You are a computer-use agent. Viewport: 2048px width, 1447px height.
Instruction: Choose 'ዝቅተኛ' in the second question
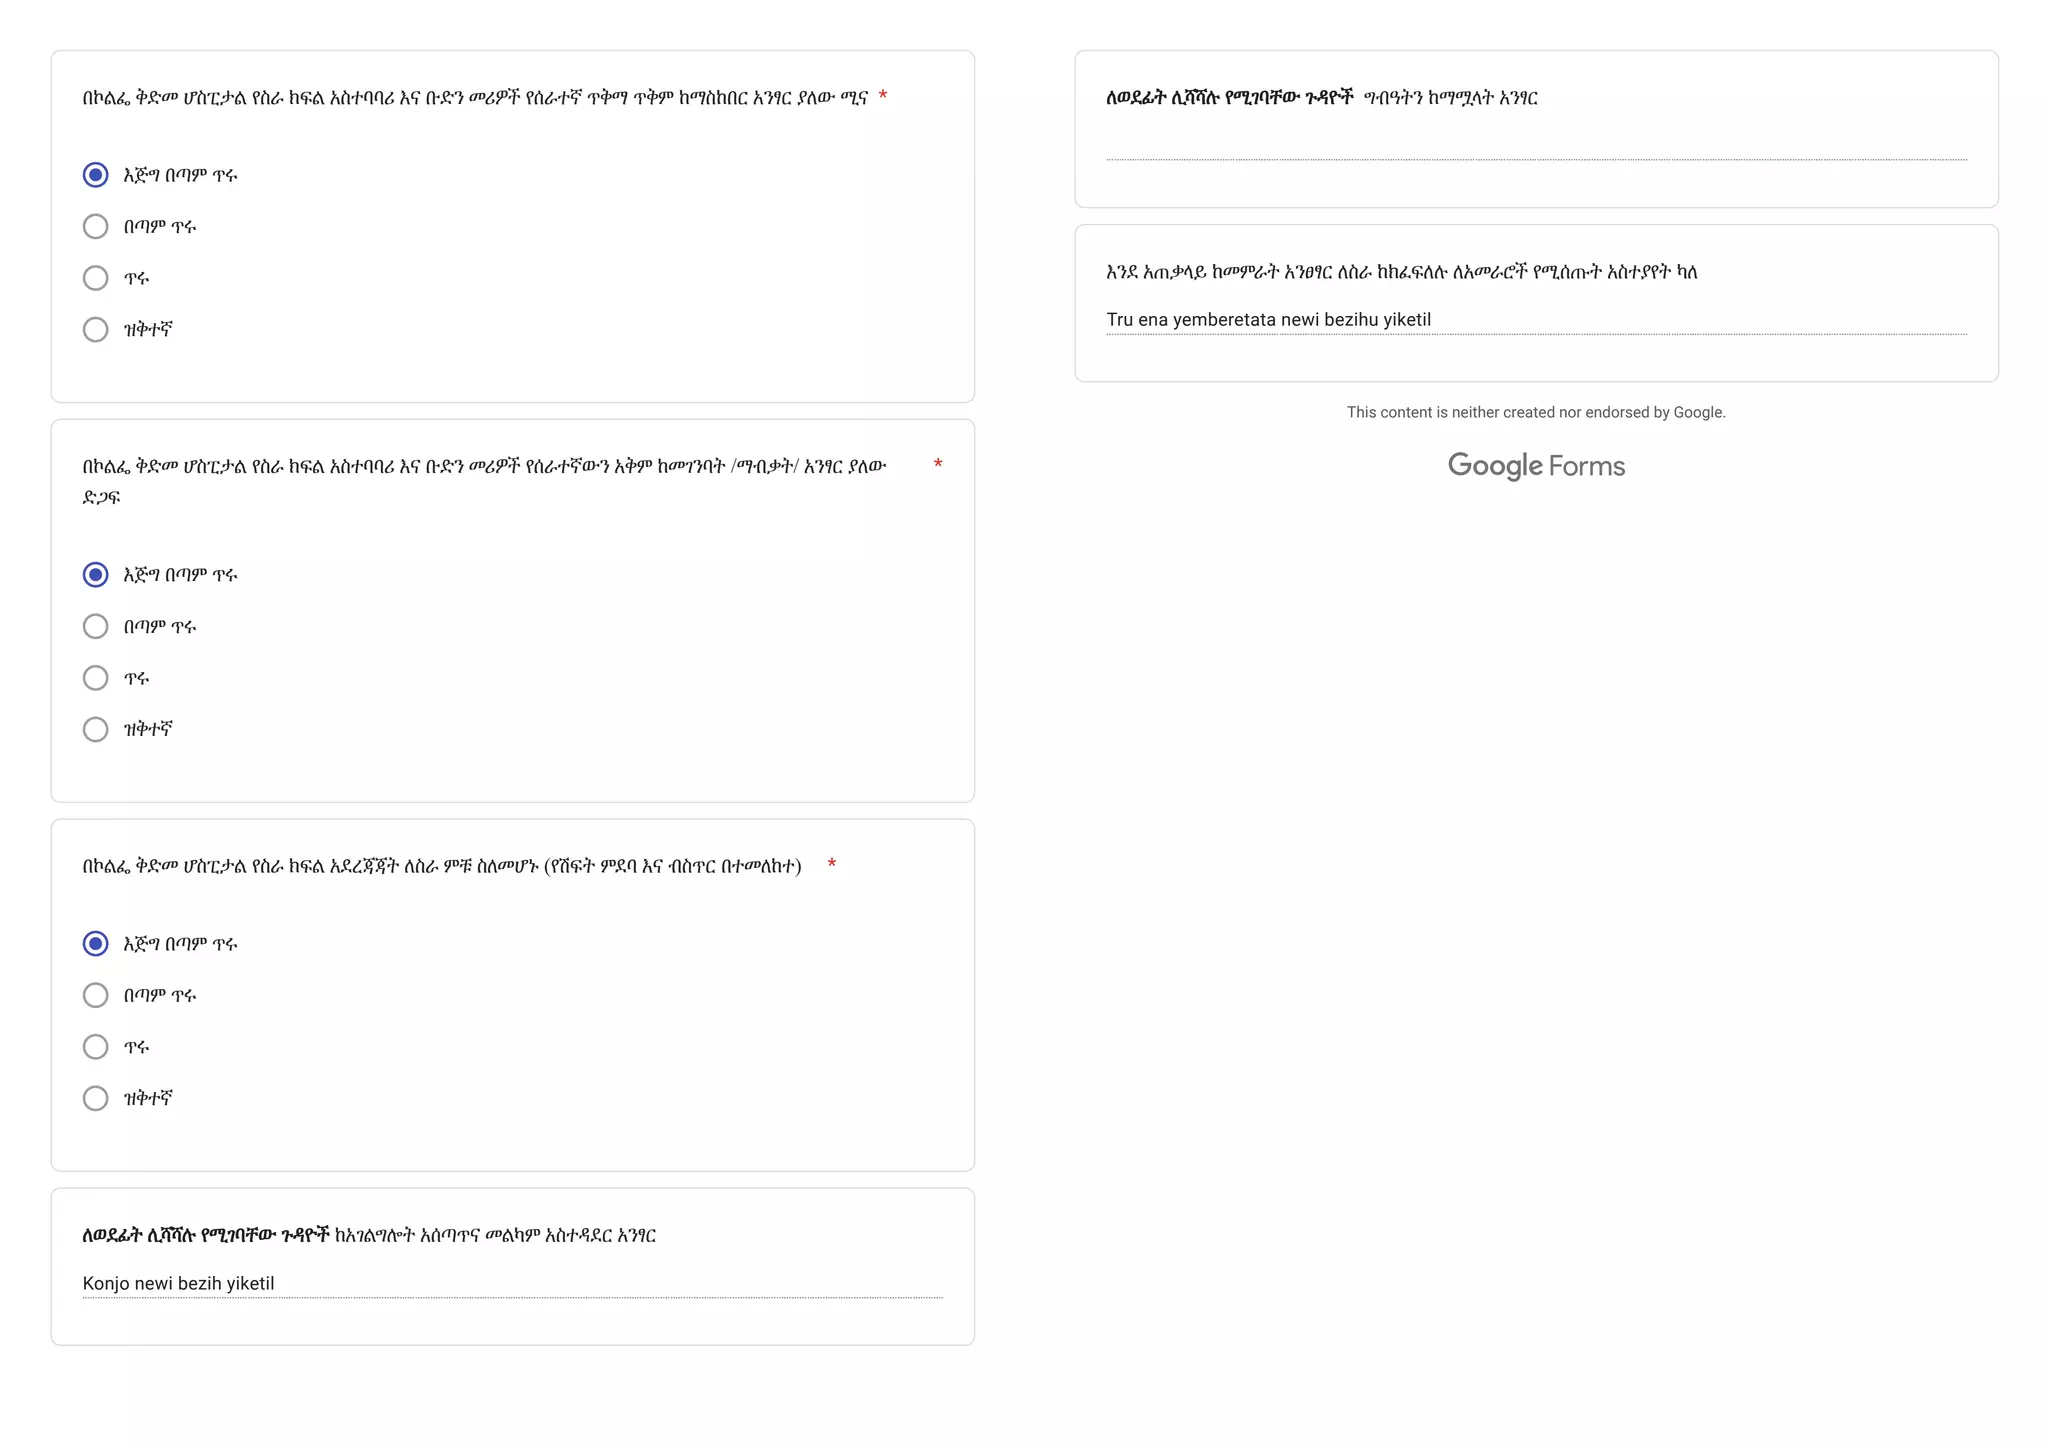[x=95, y=730]
